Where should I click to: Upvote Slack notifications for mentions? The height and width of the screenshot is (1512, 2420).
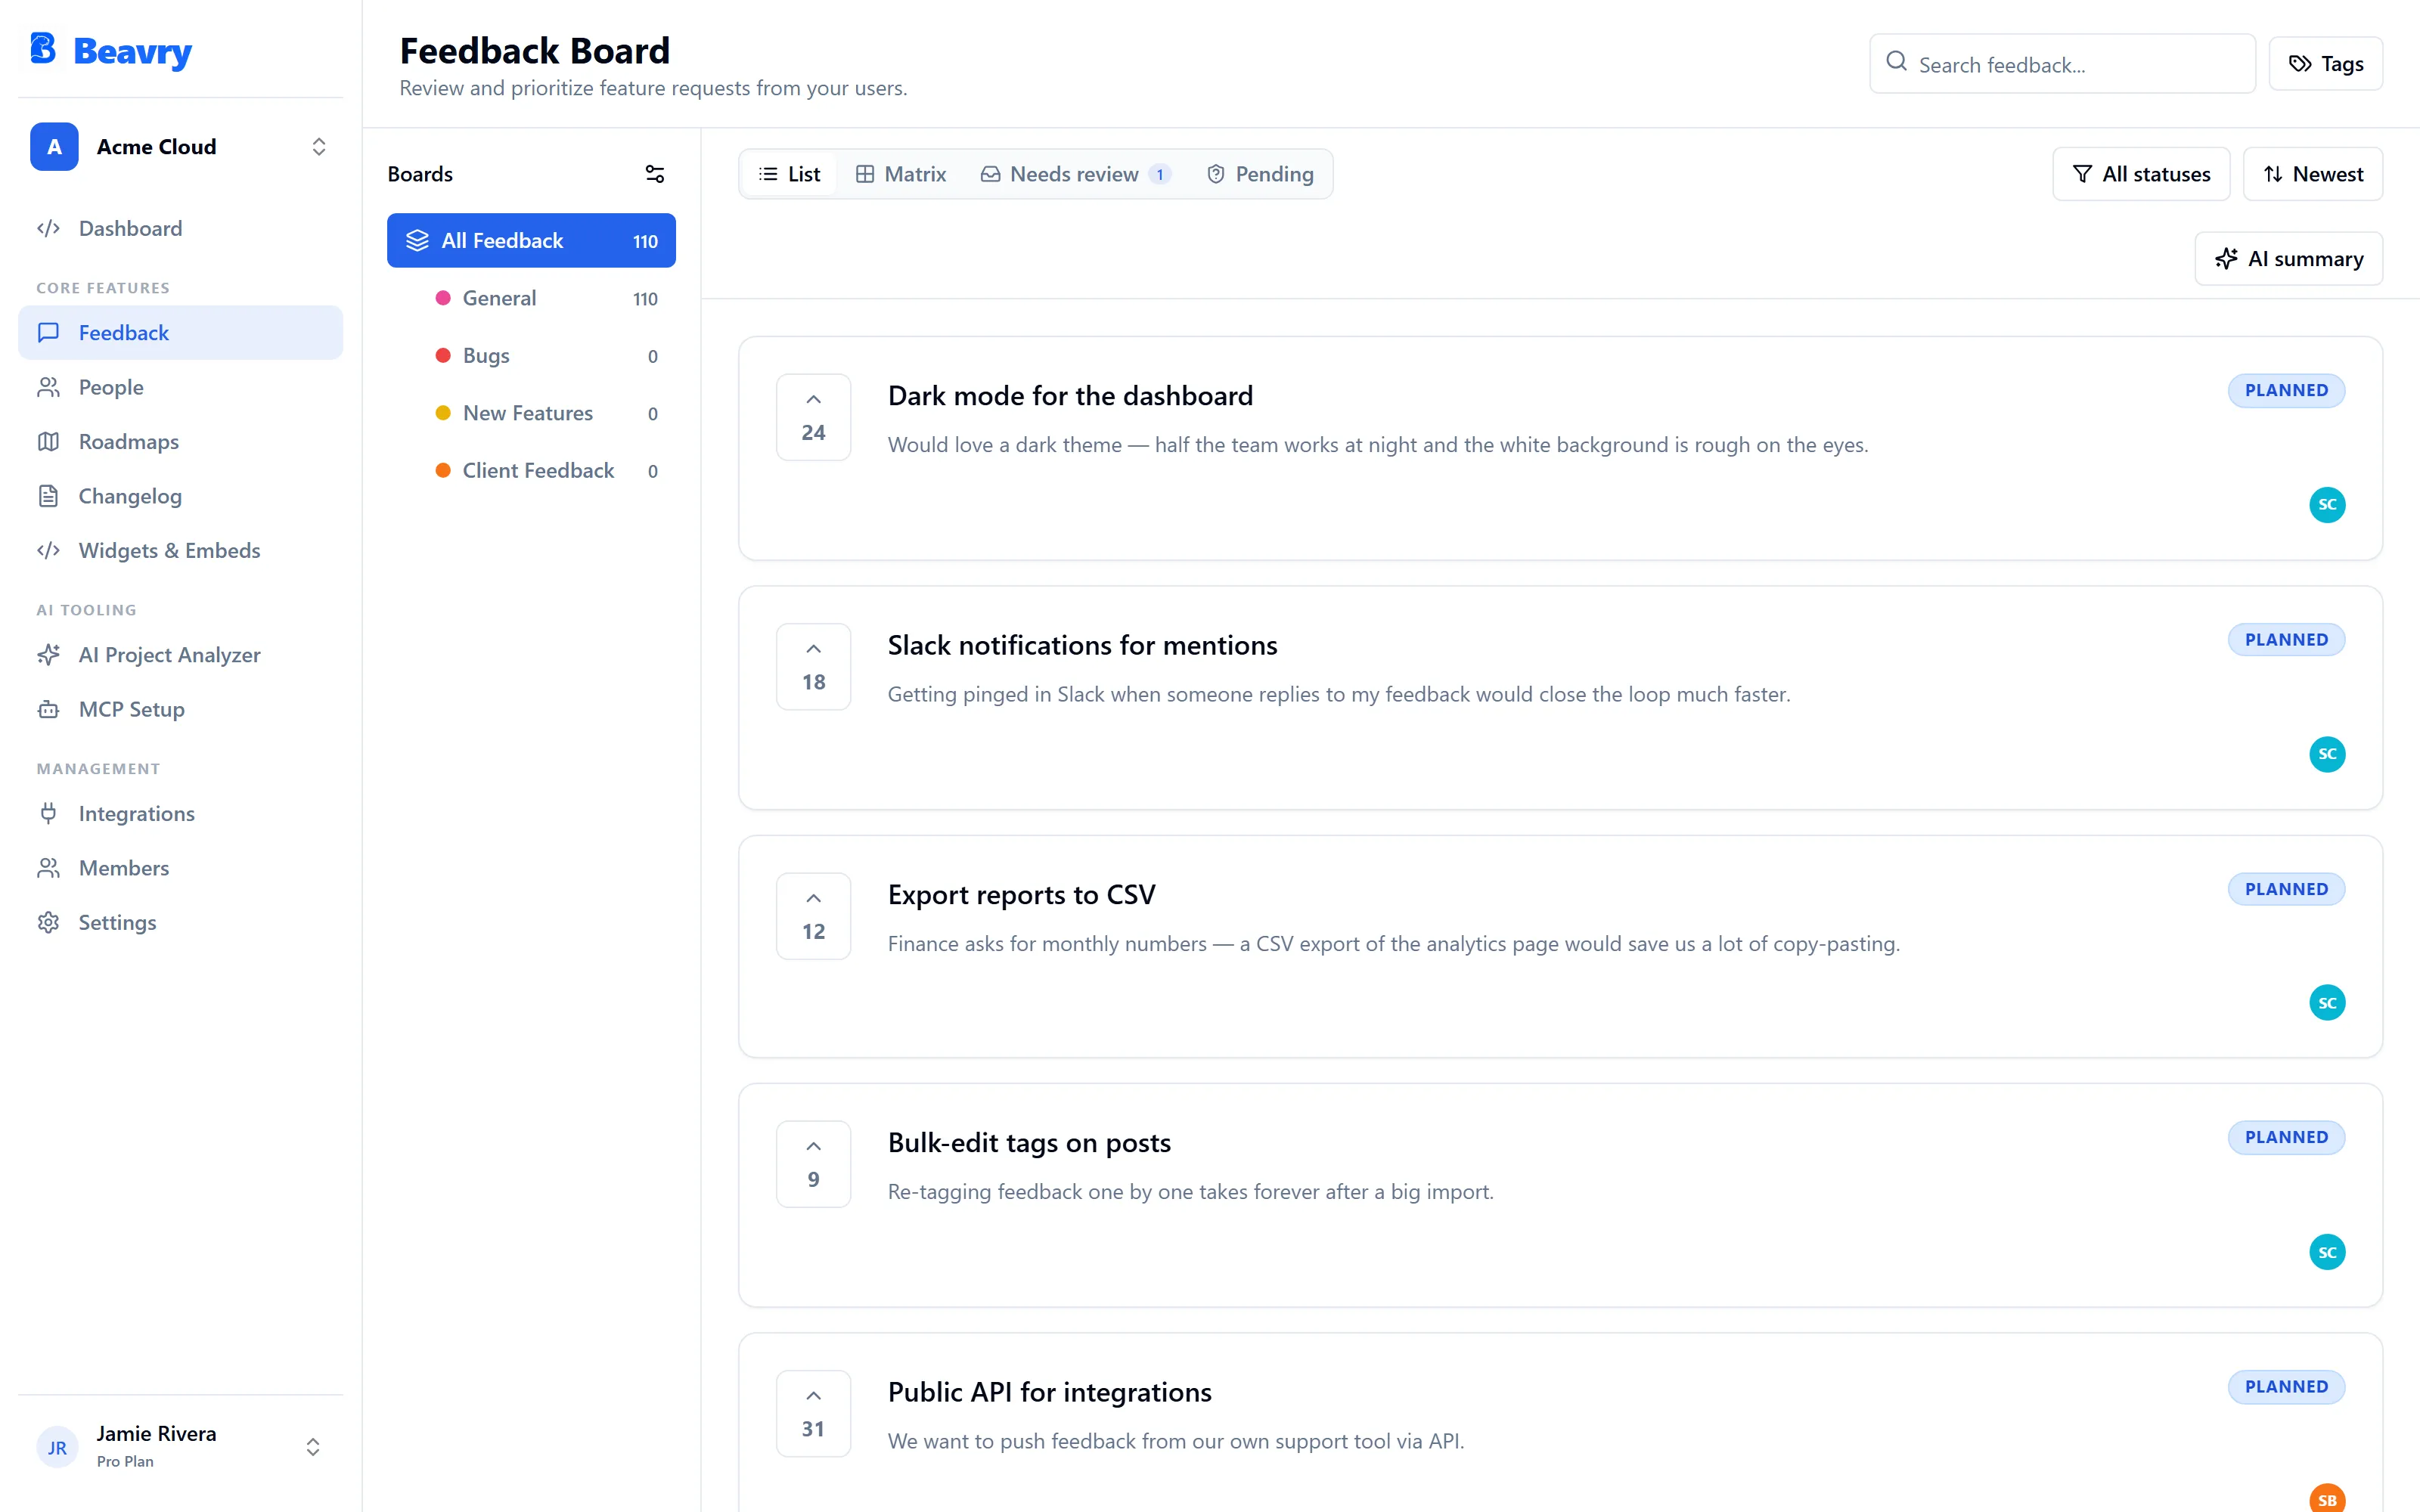(814, 667)
